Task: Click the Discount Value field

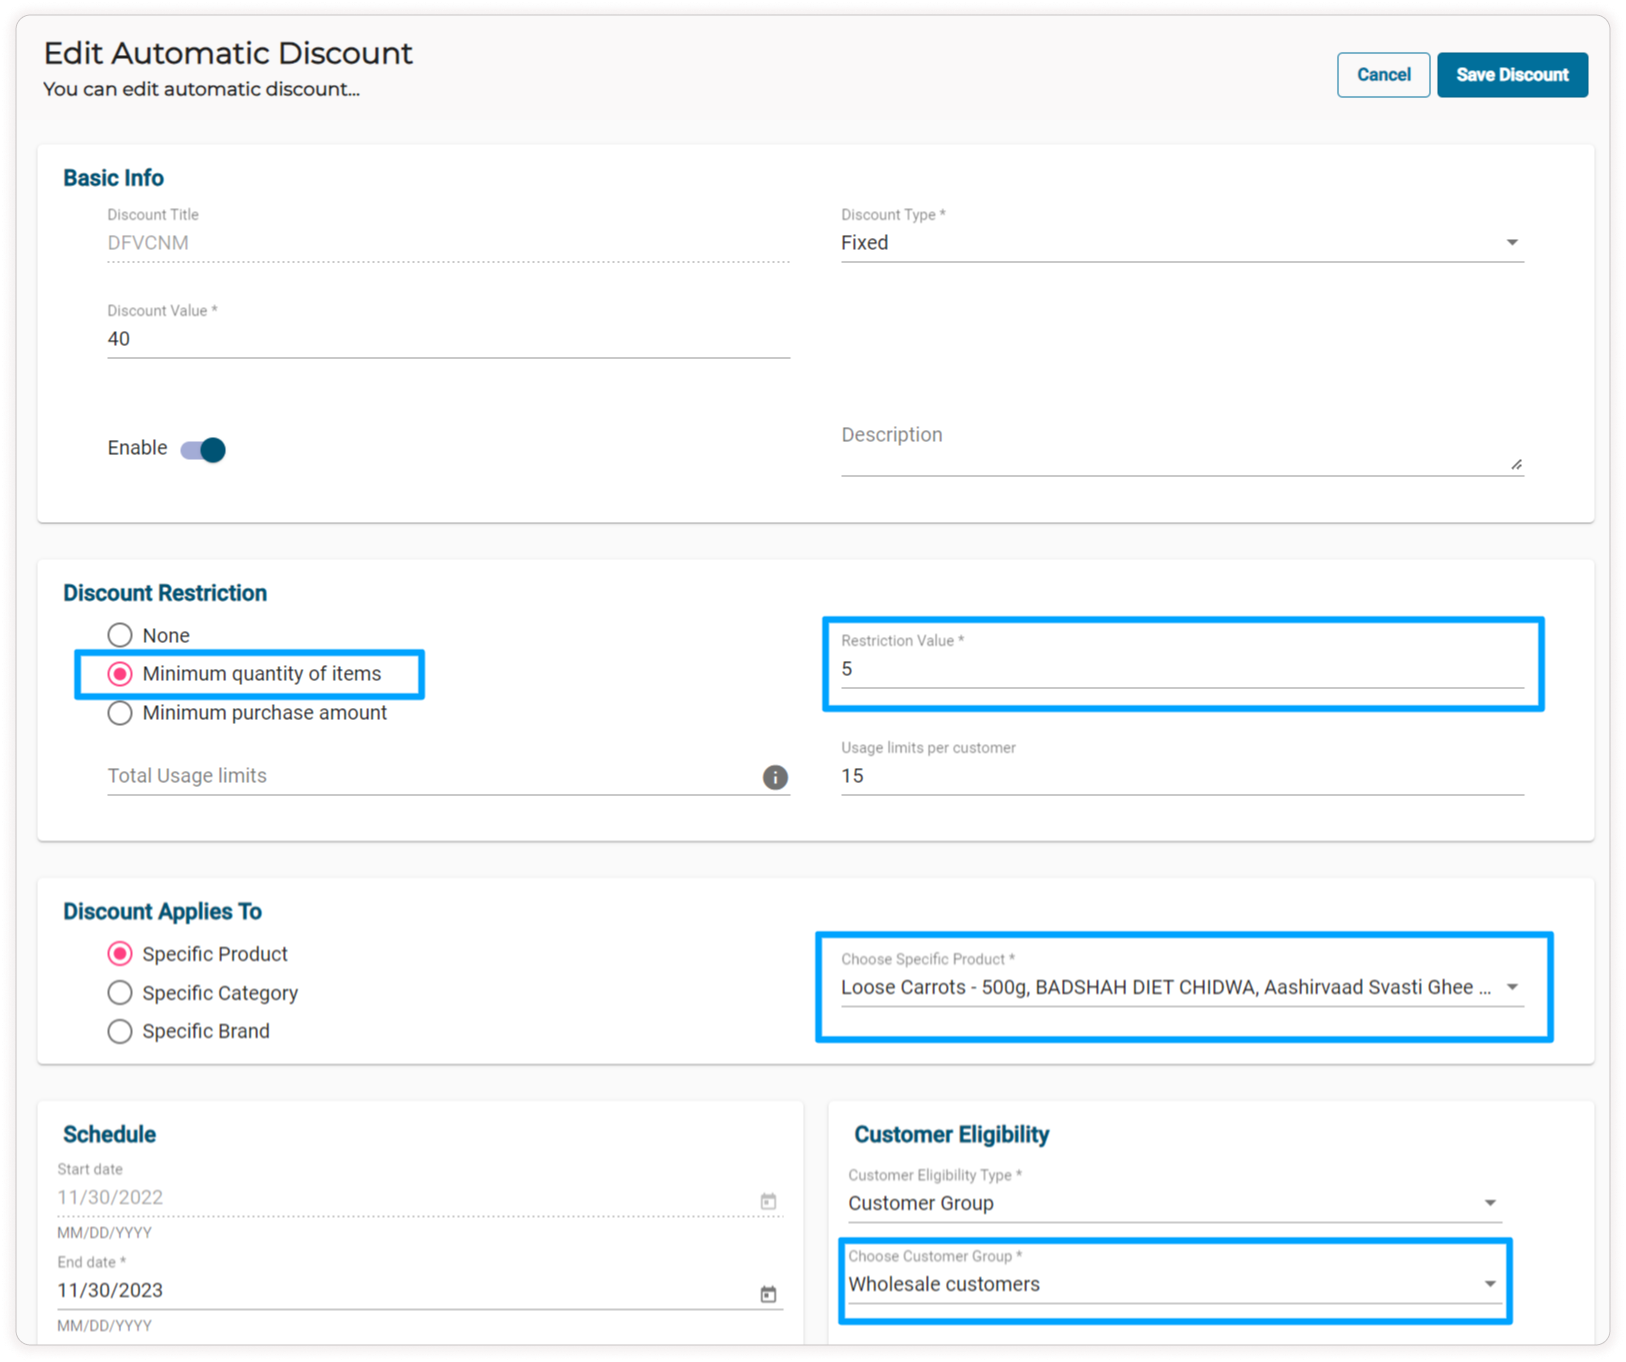Action: [448, 339]
